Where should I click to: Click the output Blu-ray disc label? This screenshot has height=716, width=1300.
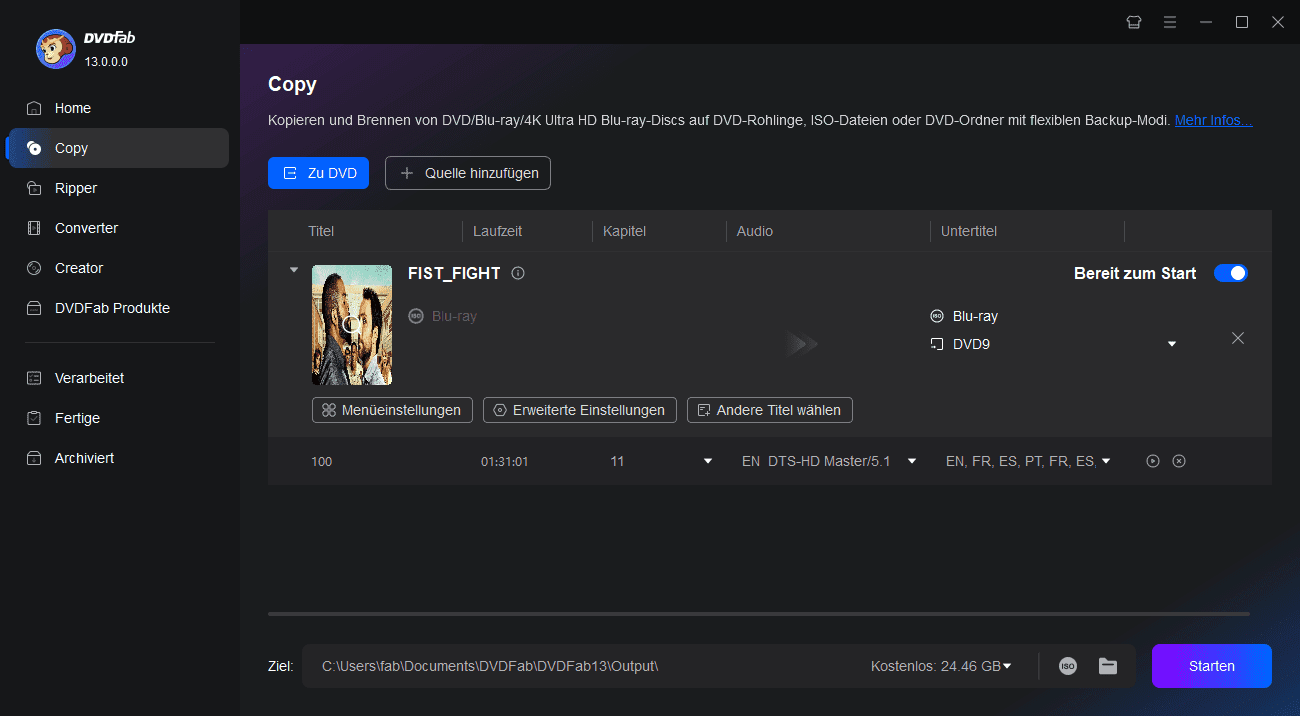pyautogui.click(x=964, y=316)
